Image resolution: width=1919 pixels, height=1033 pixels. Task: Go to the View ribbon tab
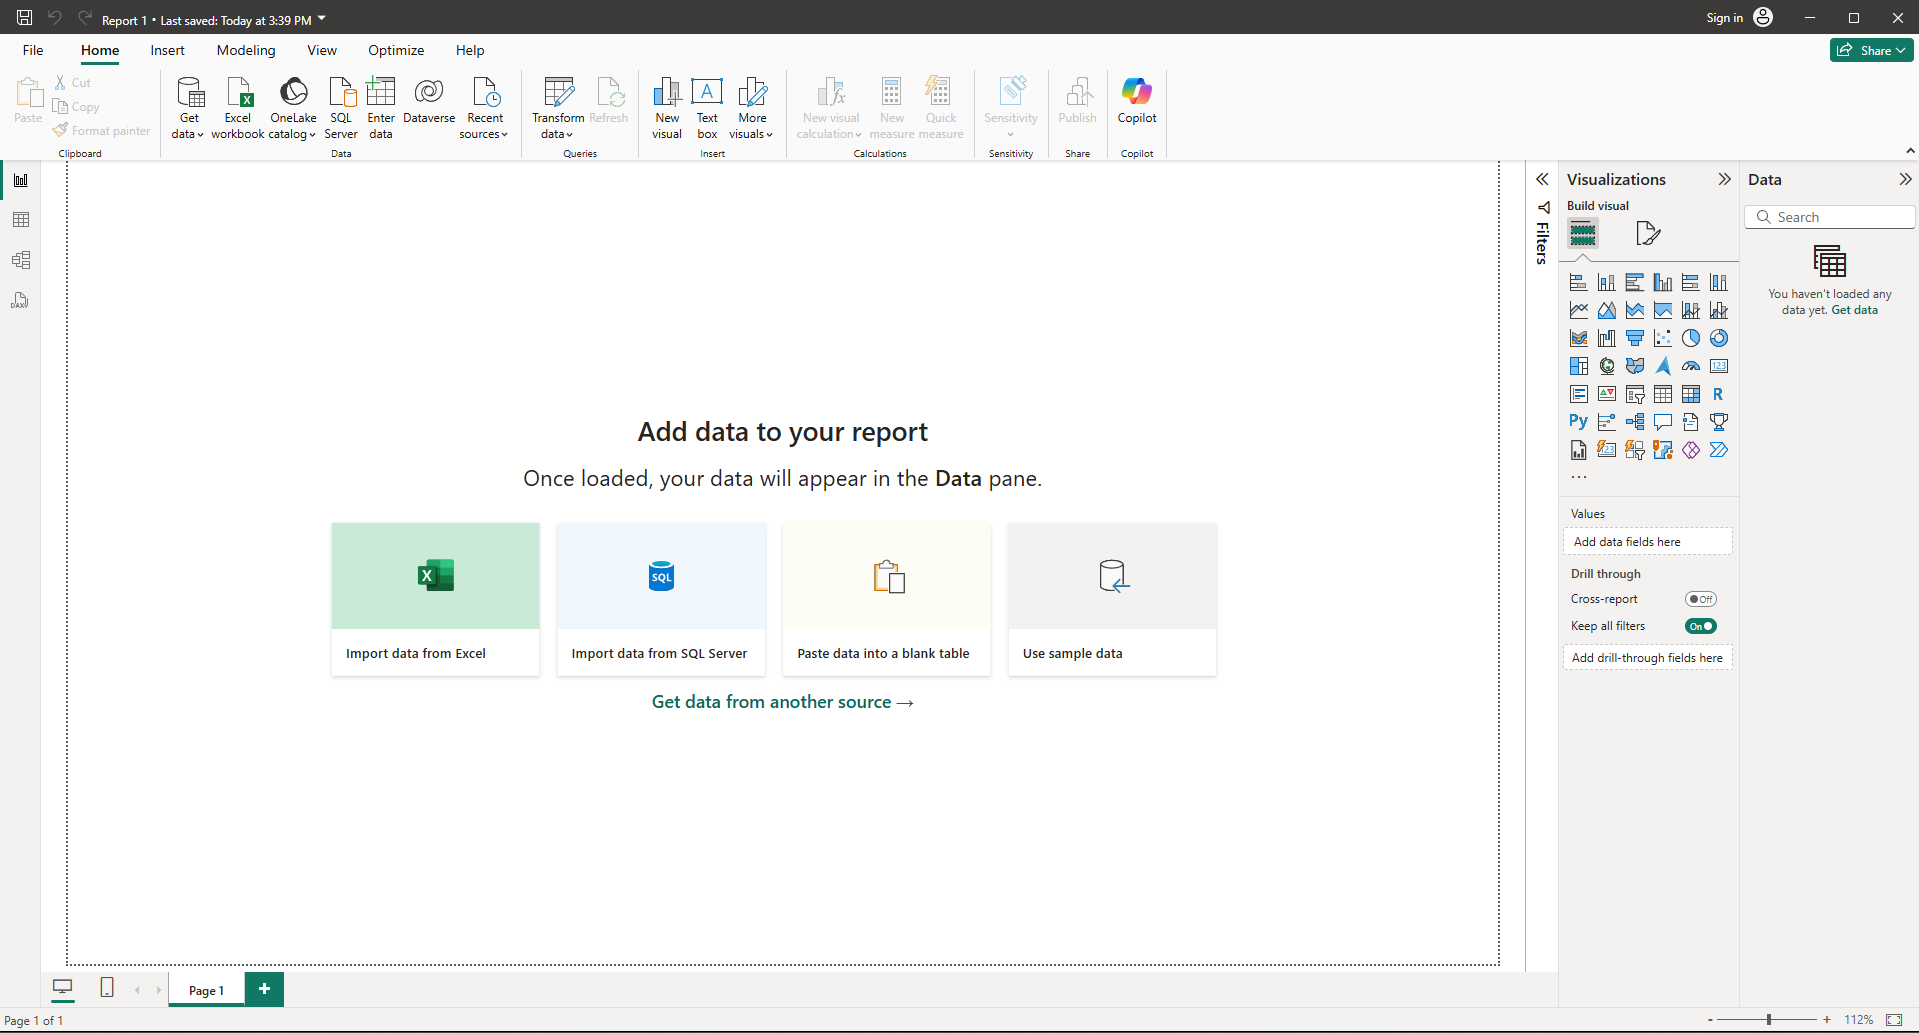click(x=322, y=50)
